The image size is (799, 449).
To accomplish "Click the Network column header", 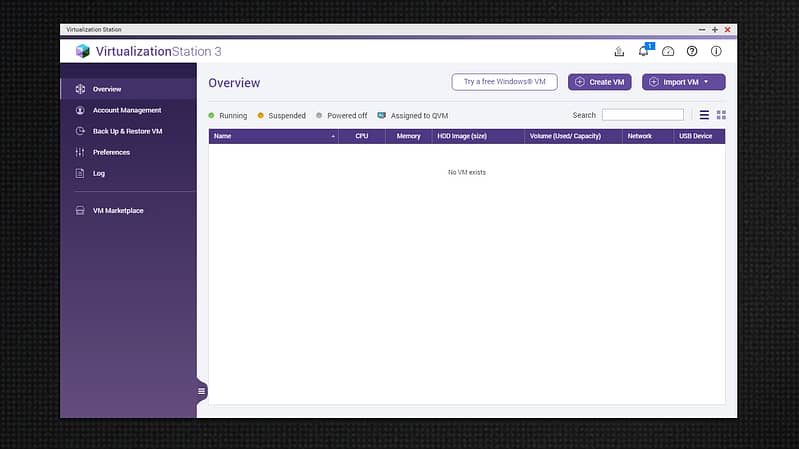I will coord(648,136).
